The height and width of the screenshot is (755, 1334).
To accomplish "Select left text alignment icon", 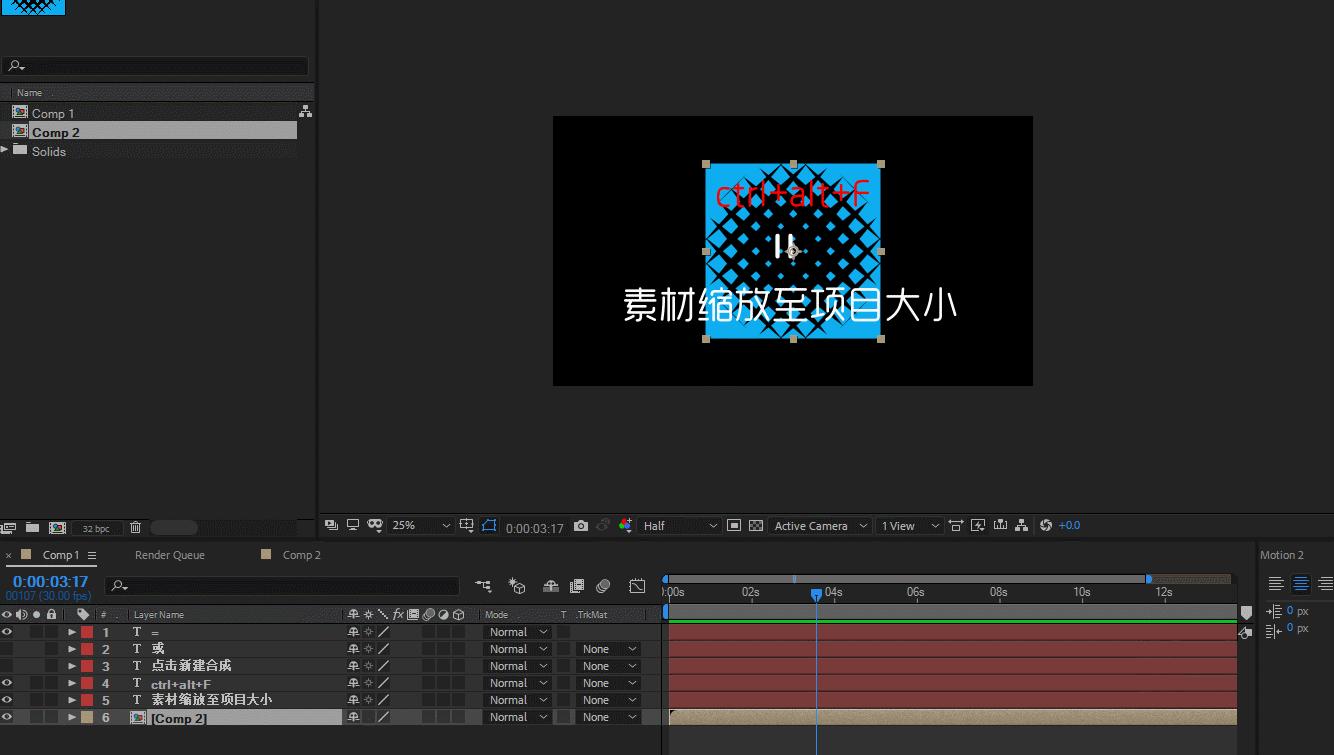I will coord(1276,584).
